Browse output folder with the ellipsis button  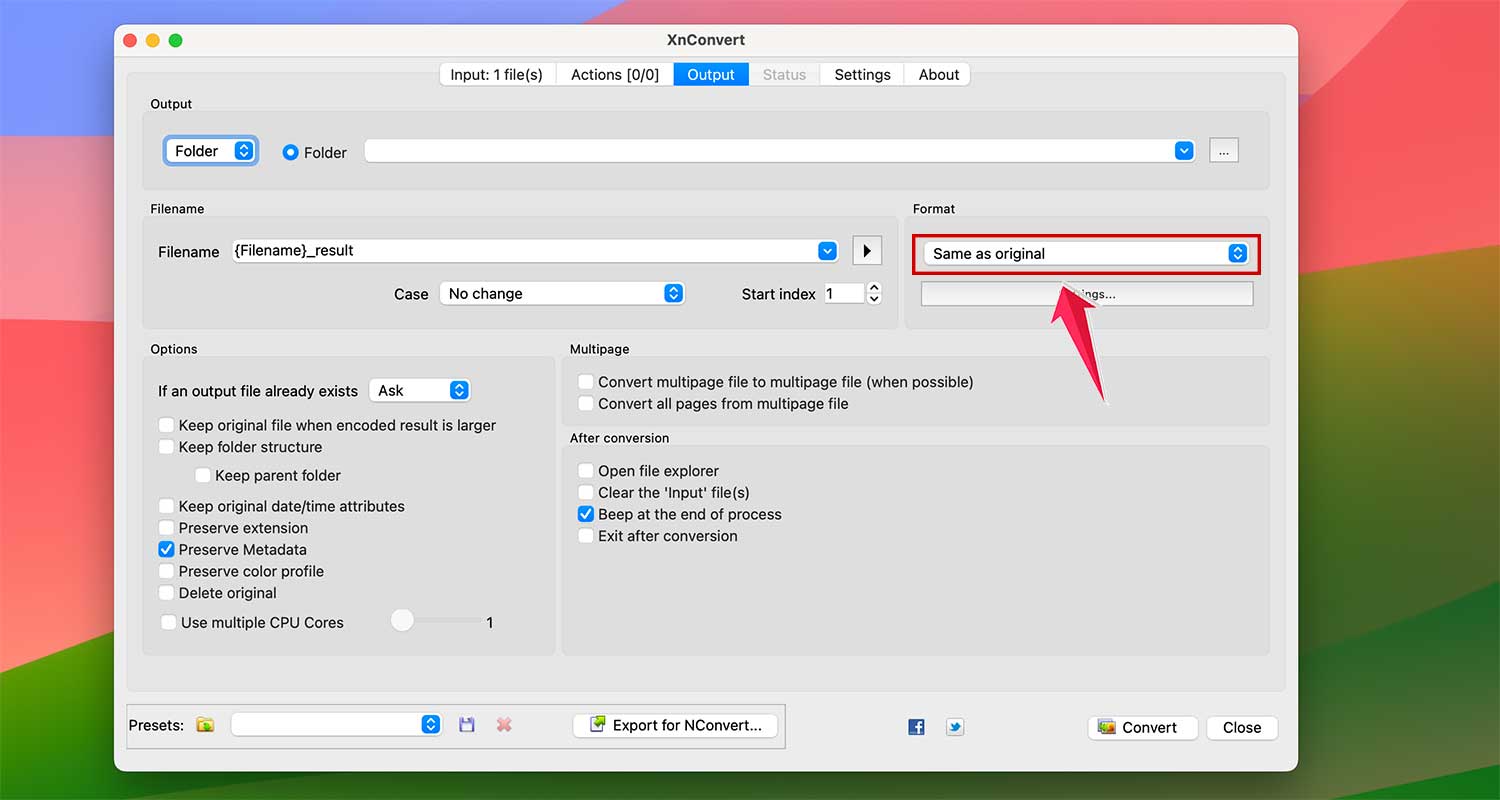pos(1223,150)
